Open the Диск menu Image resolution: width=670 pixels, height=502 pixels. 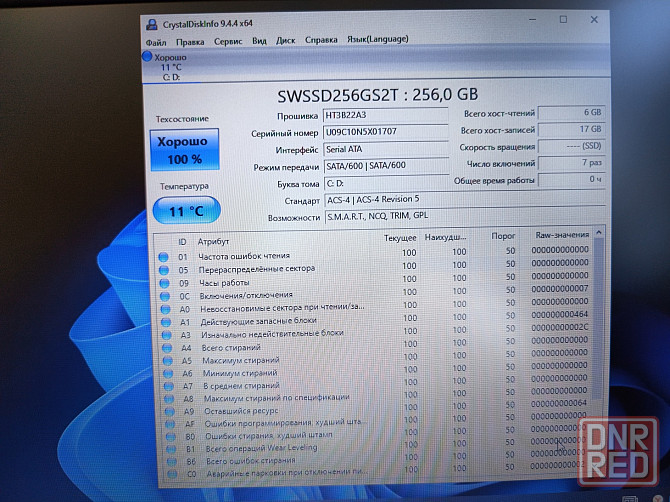click(285, 41)
